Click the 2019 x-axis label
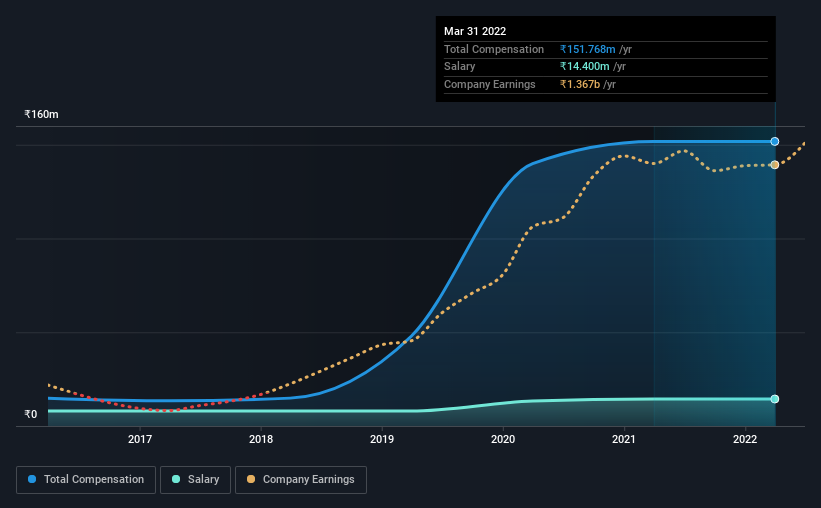The image size is (821, 508). coord(382,439)
